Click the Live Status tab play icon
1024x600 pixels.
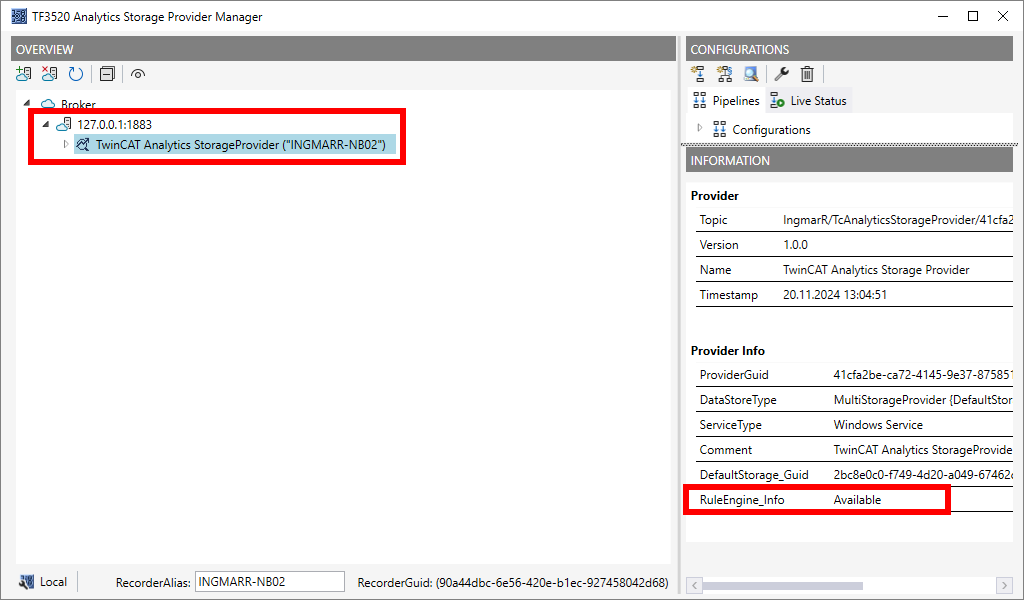[777, 101]
